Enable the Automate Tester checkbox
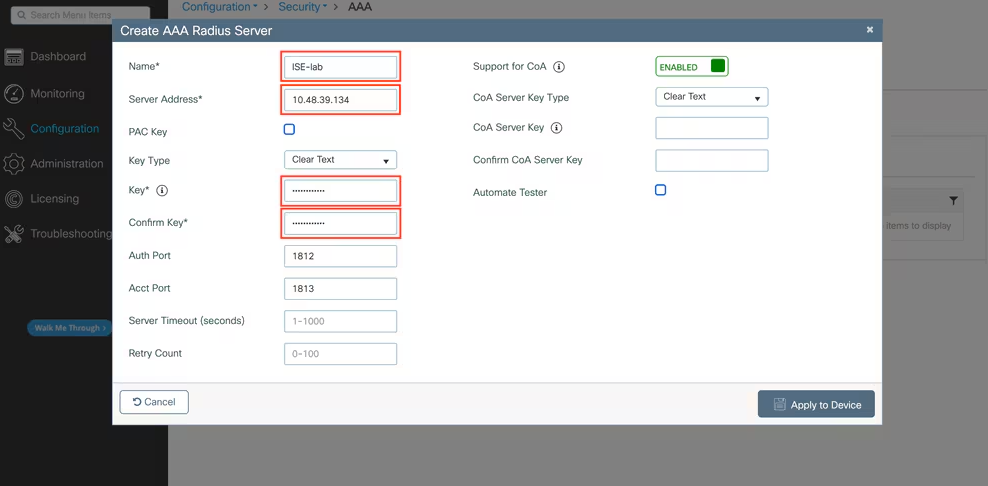Viewport: 988px width, 486px height. click(x=660, y=190)
